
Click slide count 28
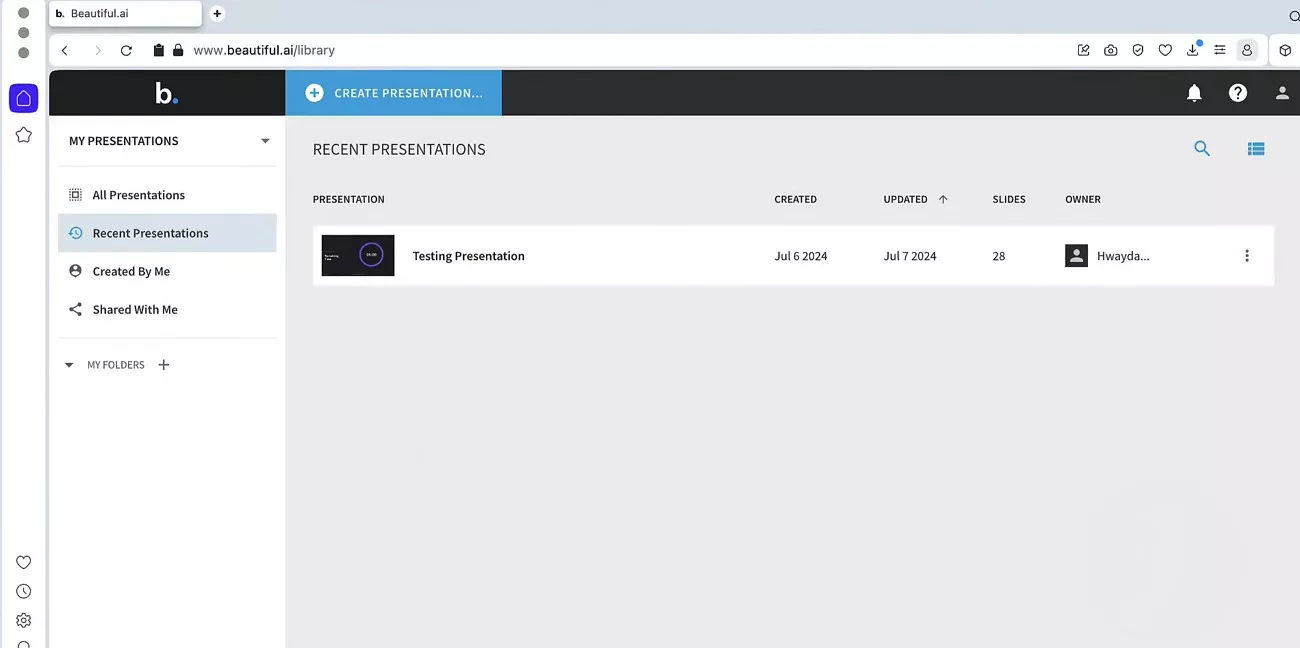click(999, 256)
